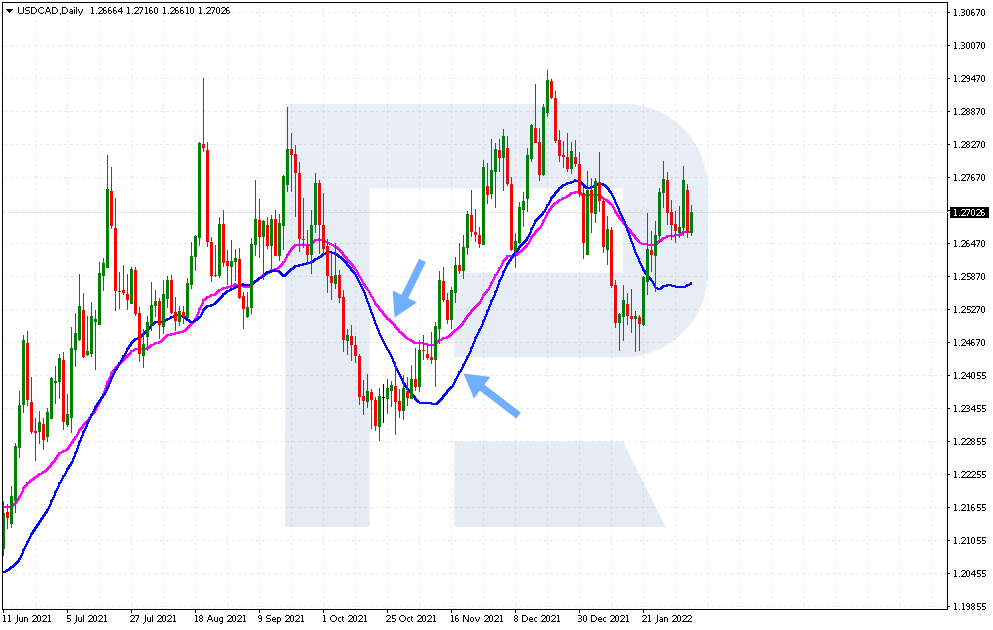Viewport: 993px width, 630px height.
Task: Click the OHLC values in chart header
Action: [159, 11]
